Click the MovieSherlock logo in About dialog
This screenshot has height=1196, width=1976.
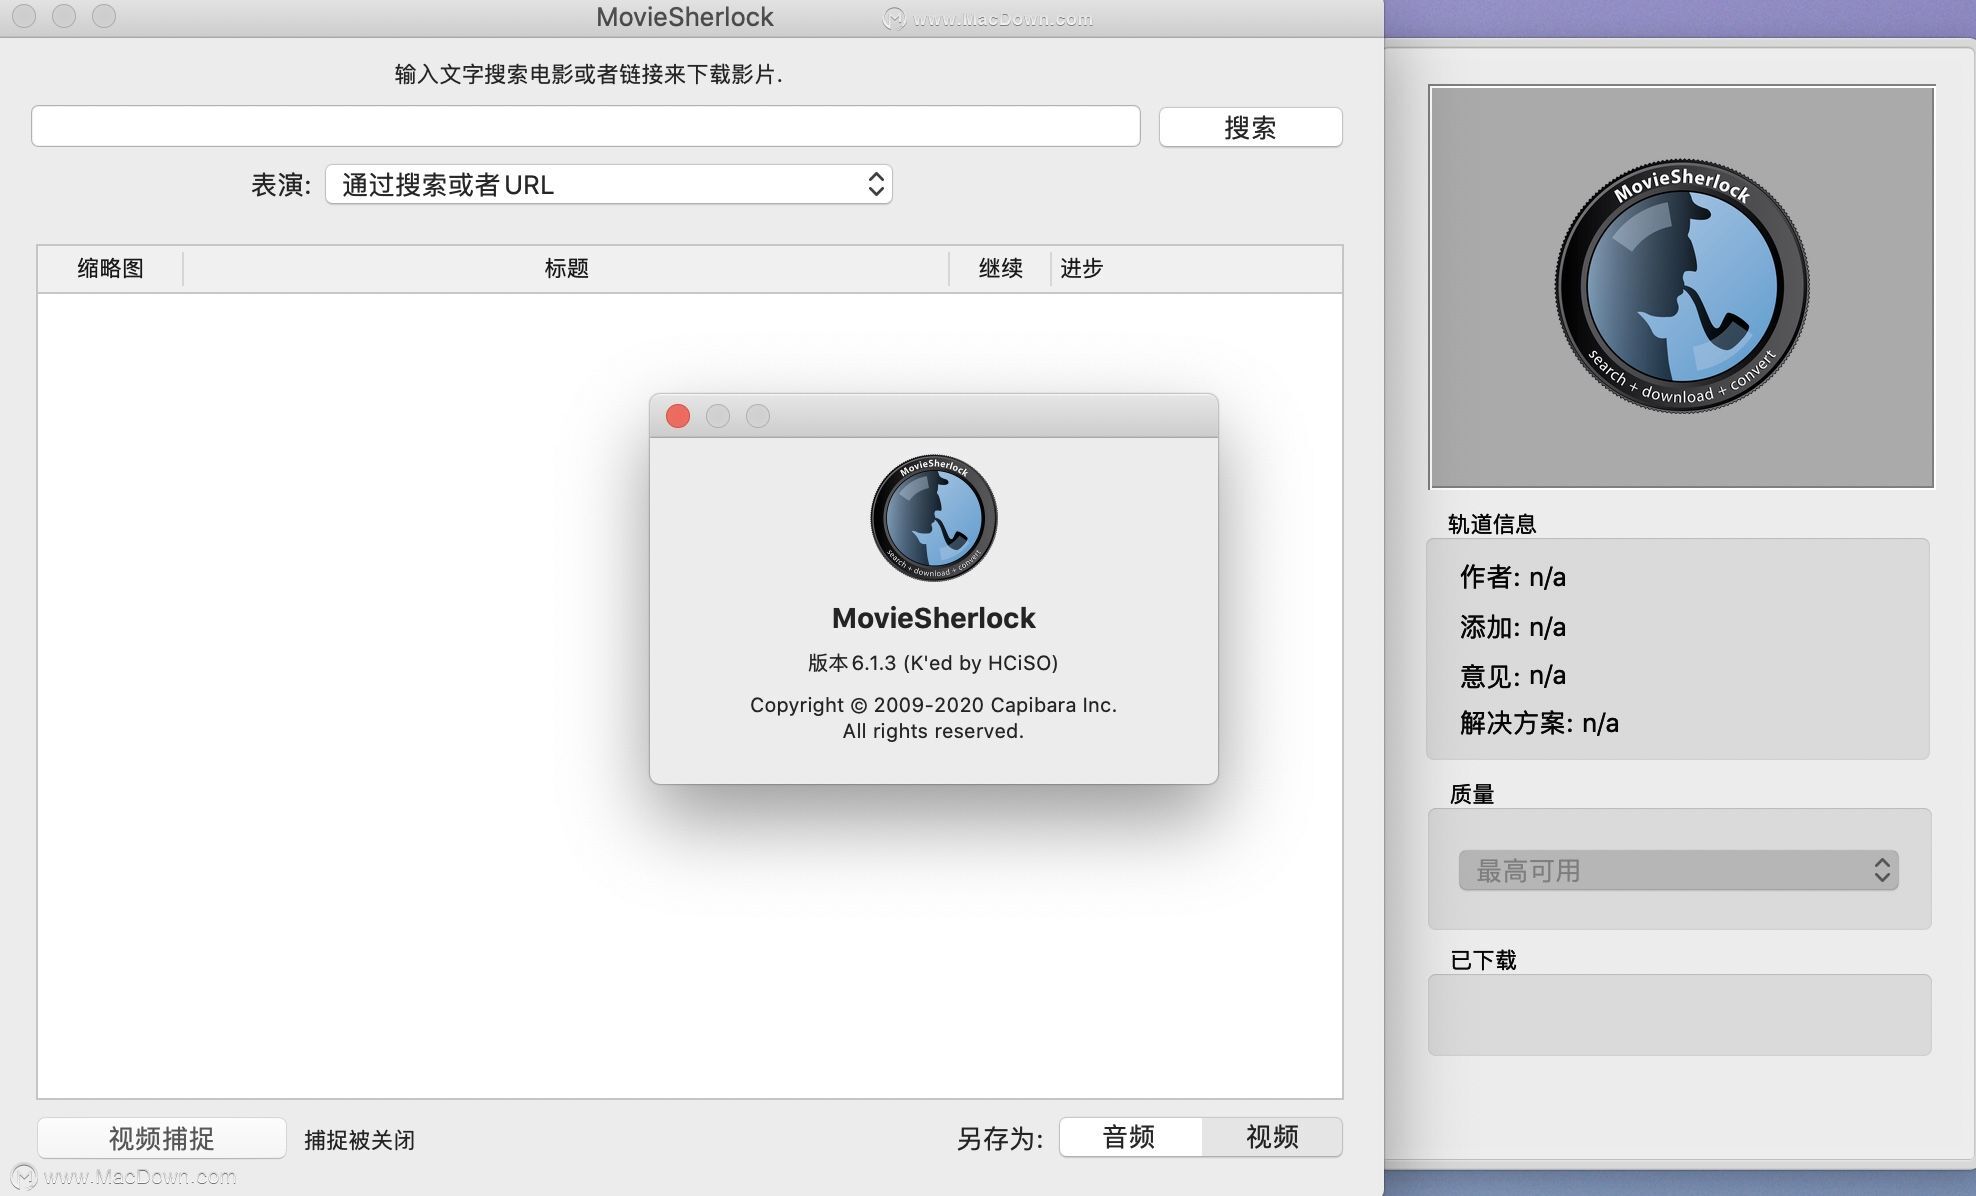(933, 517)
